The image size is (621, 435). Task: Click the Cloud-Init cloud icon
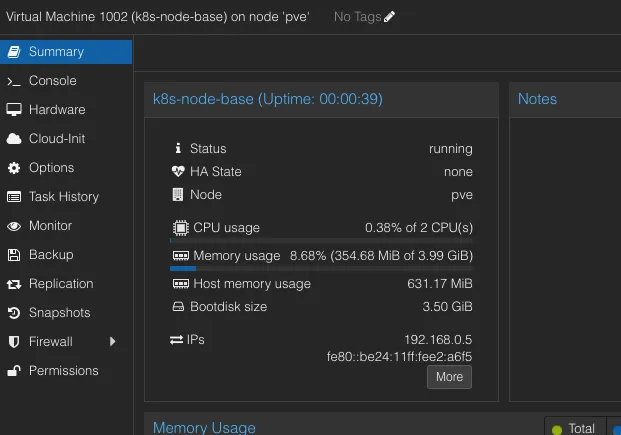coord(14,139)
